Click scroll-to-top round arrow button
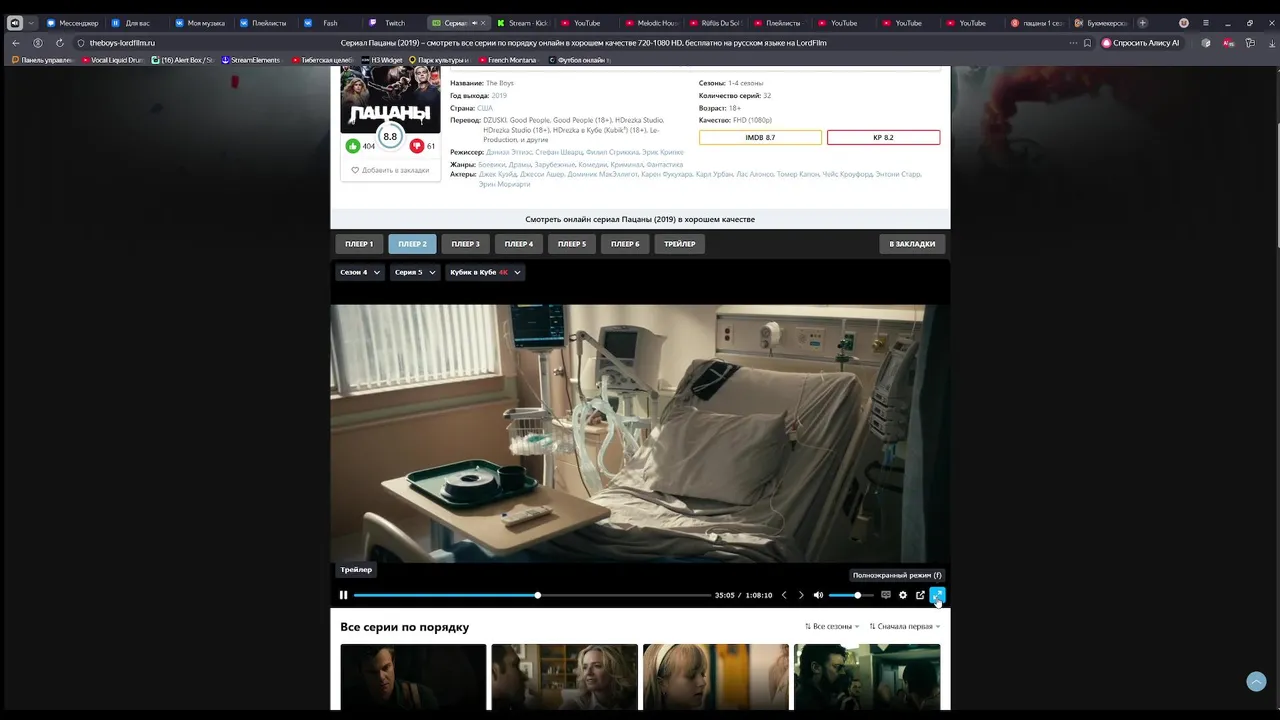Screen dimensions: 1280x720 tap(1256, 681)
